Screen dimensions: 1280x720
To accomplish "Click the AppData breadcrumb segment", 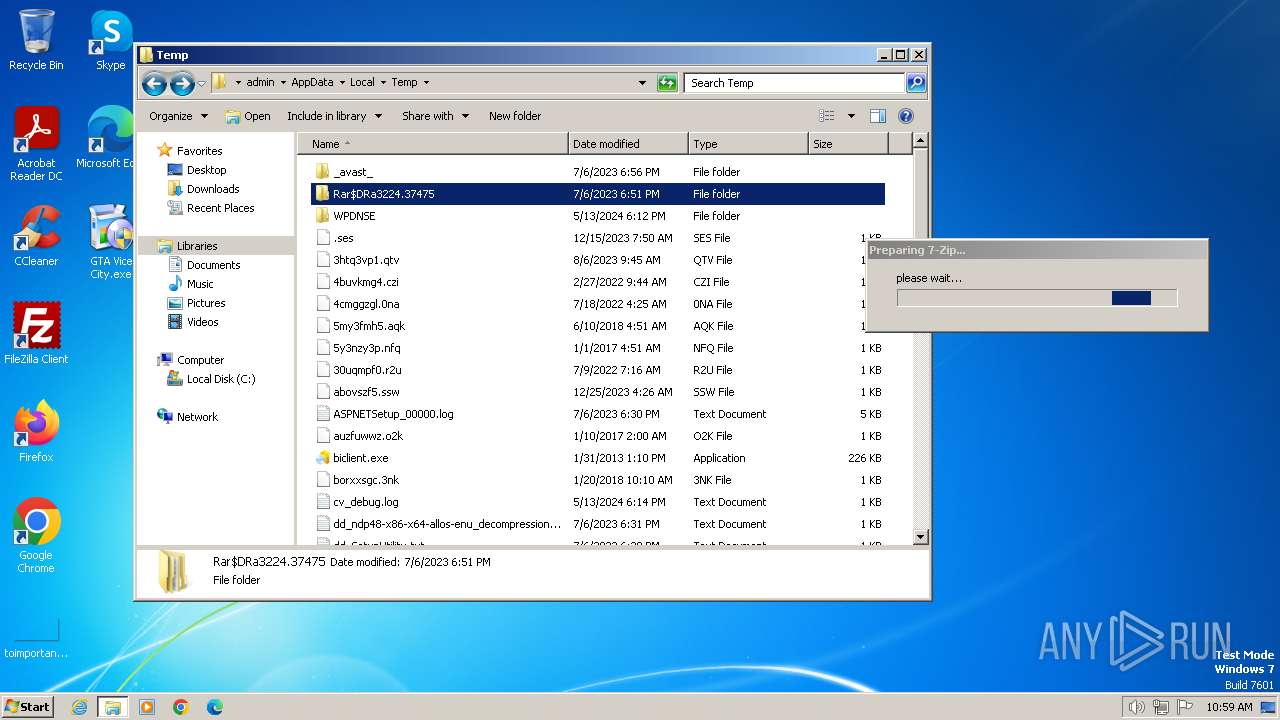I will pos(312,83).
